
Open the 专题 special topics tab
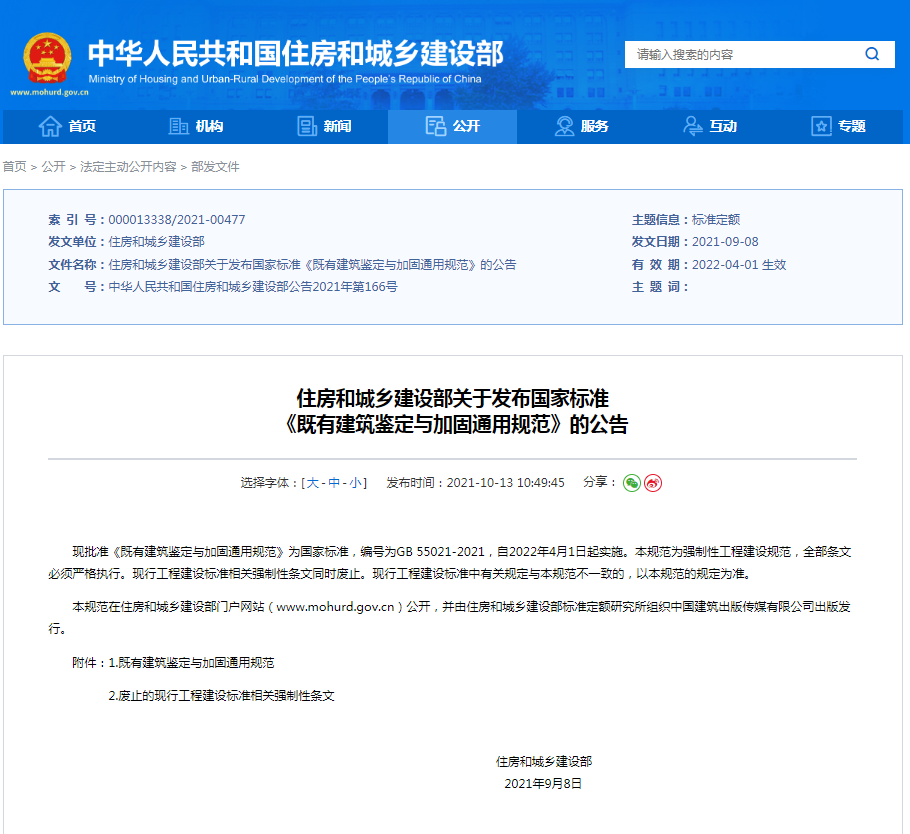[x=838, y=126]
